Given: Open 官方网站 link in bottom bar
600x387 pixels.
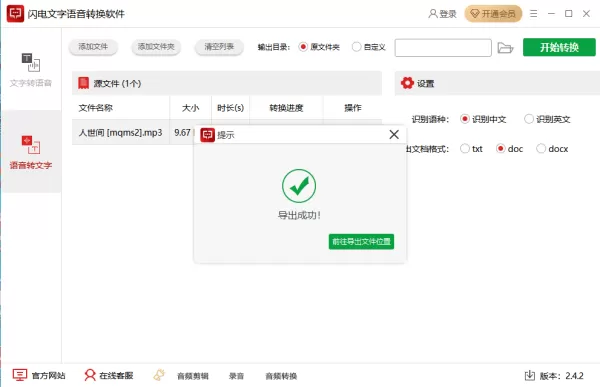Looking at the screenshot, I should (39, 376).
